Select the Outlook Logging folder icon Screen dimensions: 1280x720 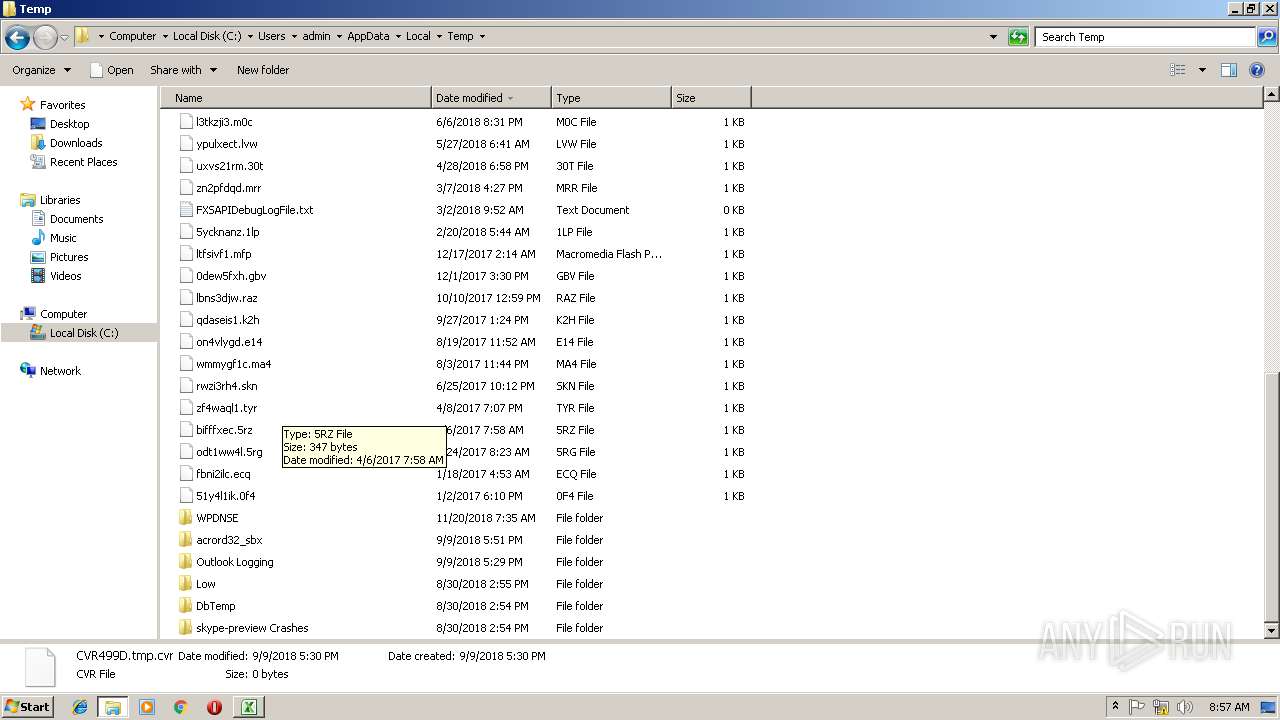(x=185, y=562)
